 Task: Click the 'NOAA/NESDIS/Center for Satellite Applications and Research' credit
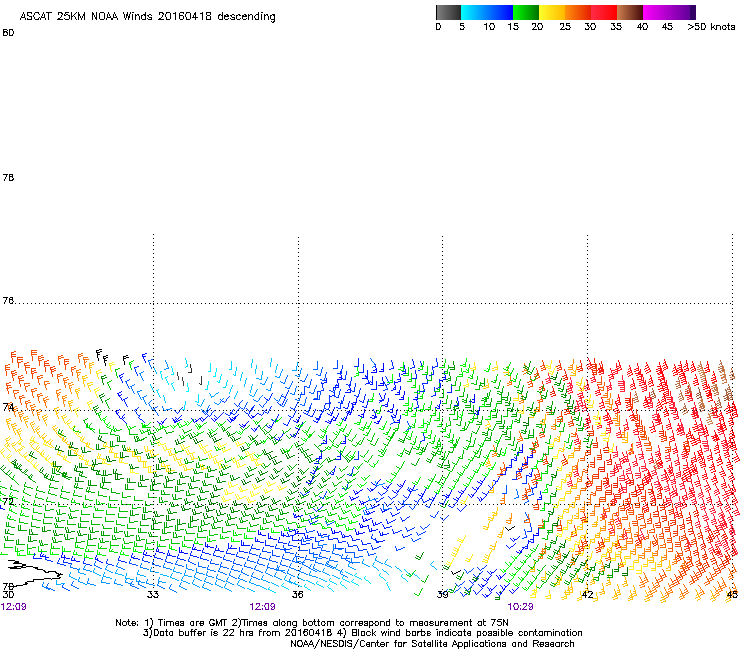coord(432,644)
